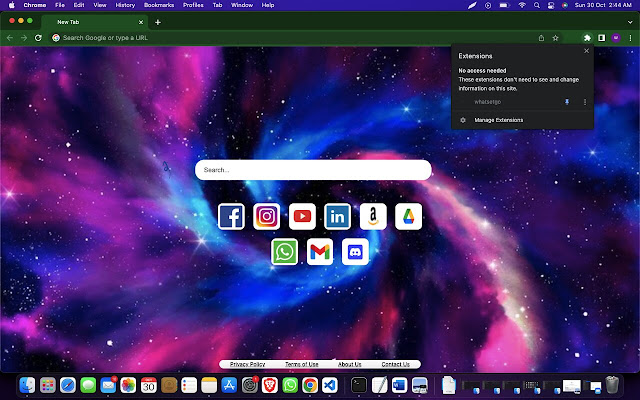Image resolution: width=640 pixels, height=400 pixels.
Task: Open the Instagram shortcut tile
Action: [267, 216]
